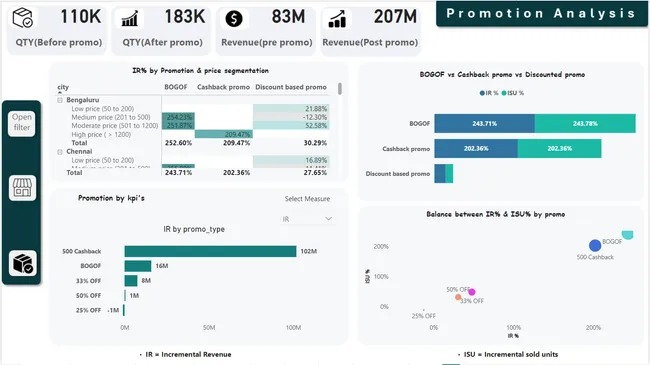Click the -12.30% discount cell

coord(291,117)
